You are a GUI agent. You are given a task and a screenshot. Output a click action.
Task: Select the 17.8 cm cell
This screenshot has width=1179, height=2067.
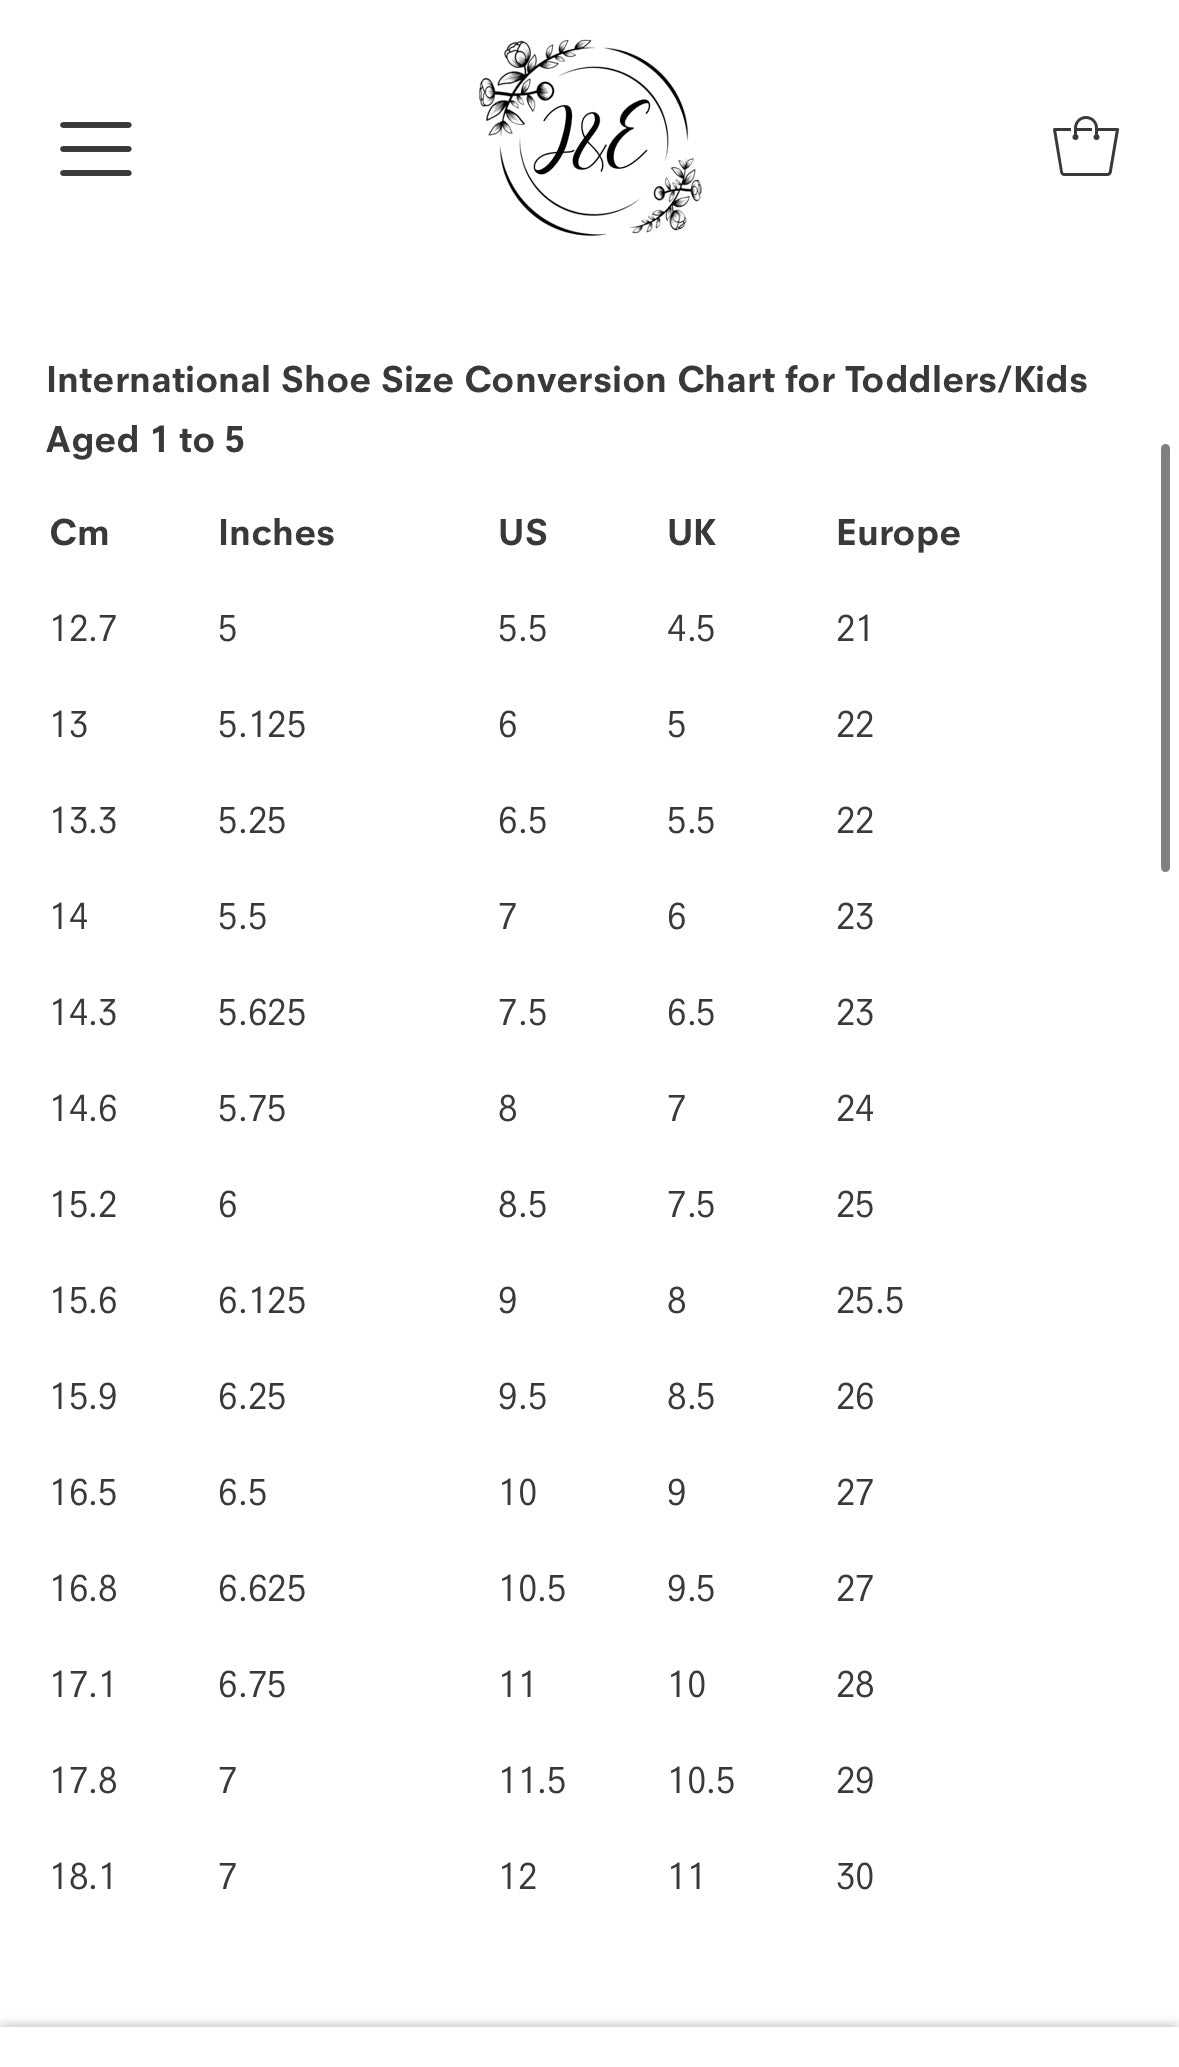pos(83,1781)
